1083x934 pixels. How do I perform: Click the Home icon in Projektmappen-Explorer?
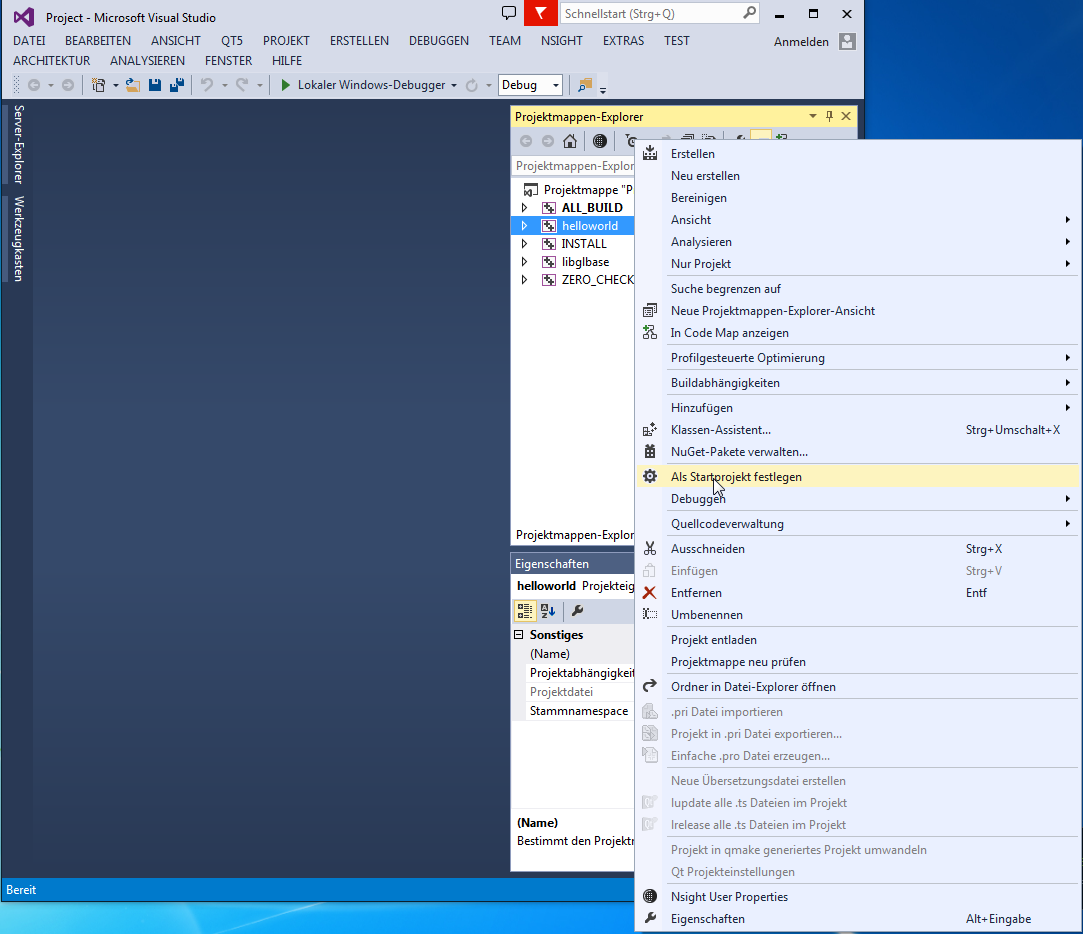point(570,141)
